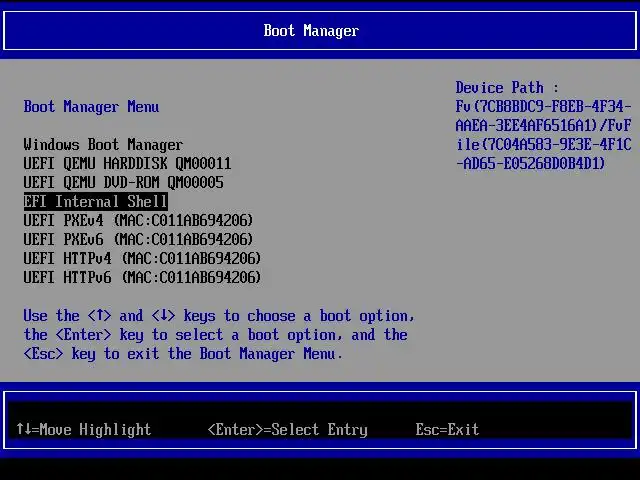Screen dimensions: 640x480
Task: Click the -AD65-E05268D0B4D1) path line
Action: tap(530, 164)
